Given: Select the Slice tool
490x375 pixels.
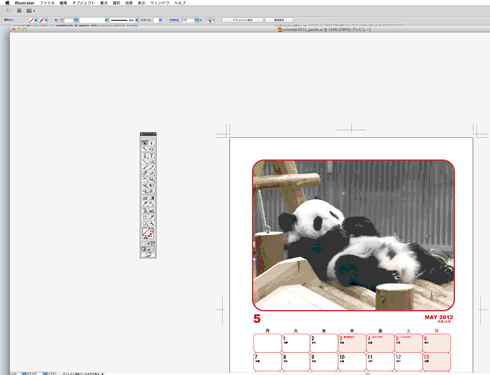Looking at the screenshot, I should click(152, 217).
